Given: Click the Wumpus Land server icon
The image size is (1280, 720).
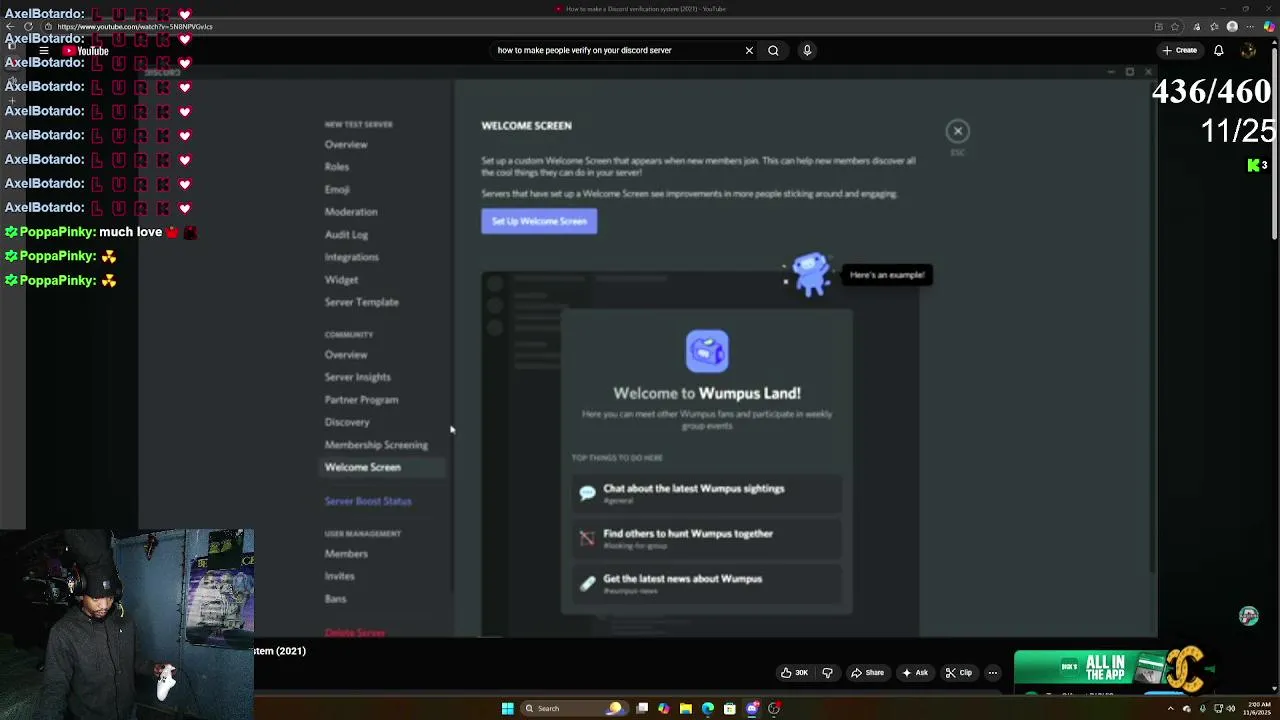Looking at the screenshot, I should (707, 352).
